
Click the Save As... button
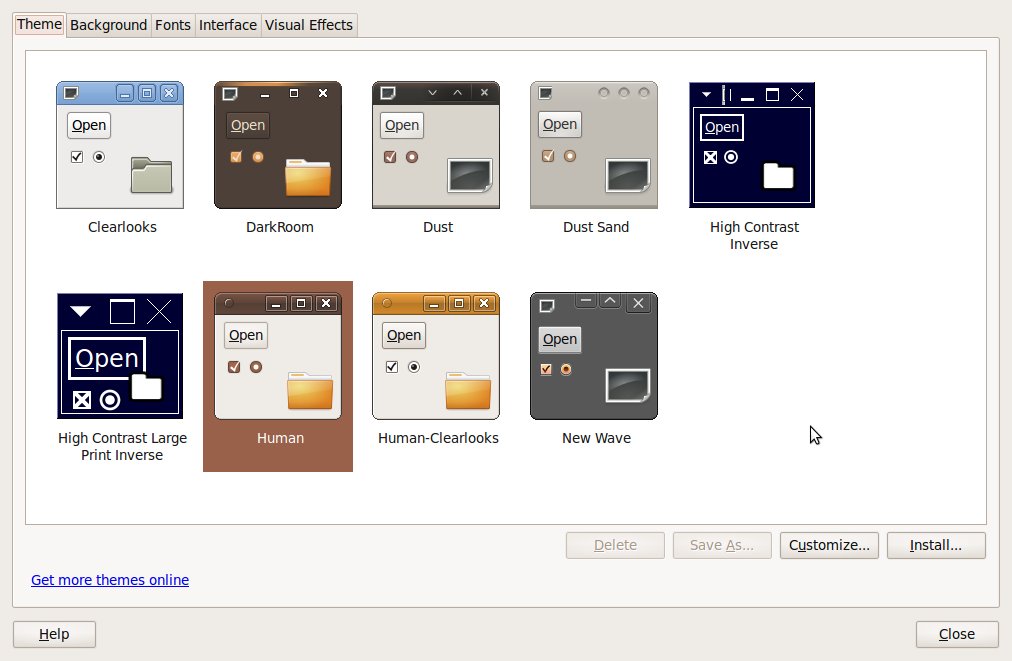point(722,545)
